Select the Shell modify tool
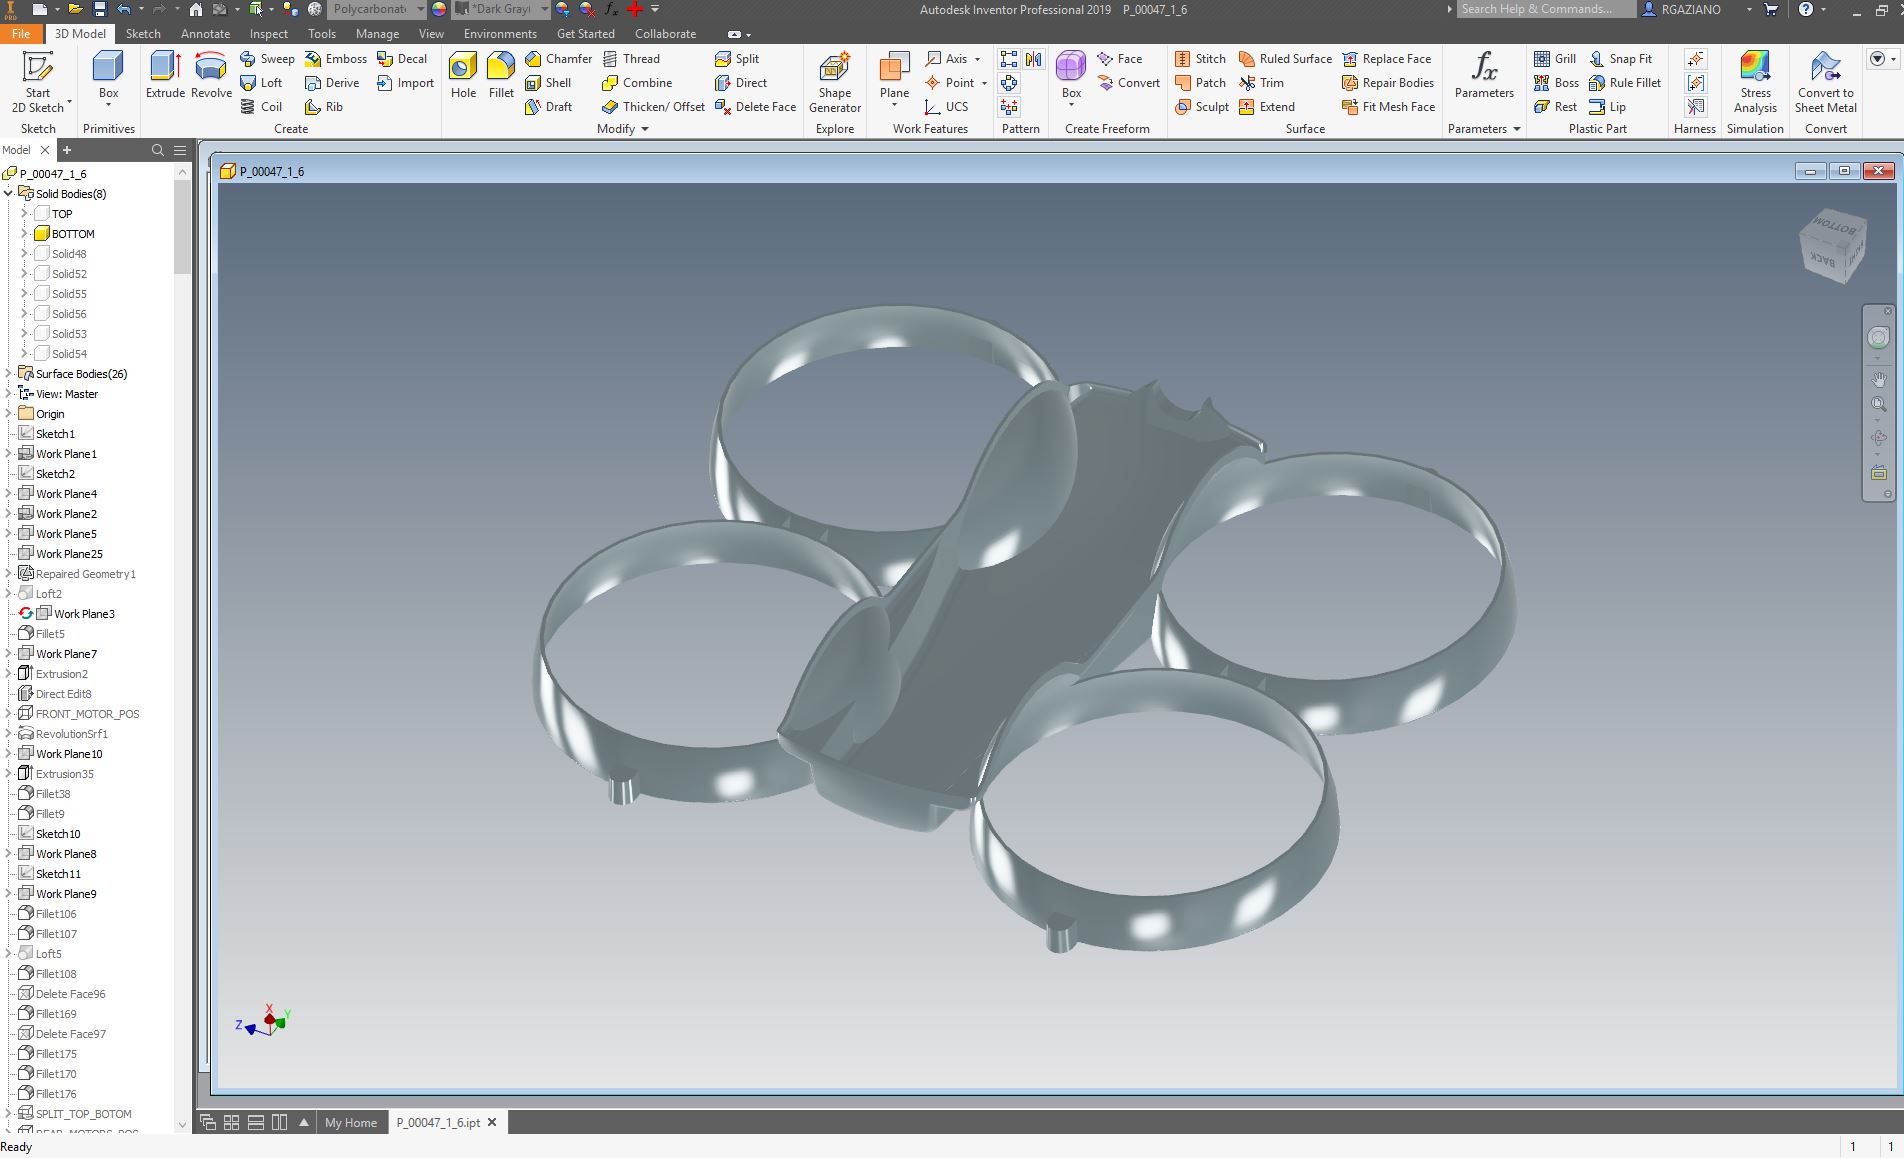This screenshot has width=1904, height=1158. tap(551, 83)
